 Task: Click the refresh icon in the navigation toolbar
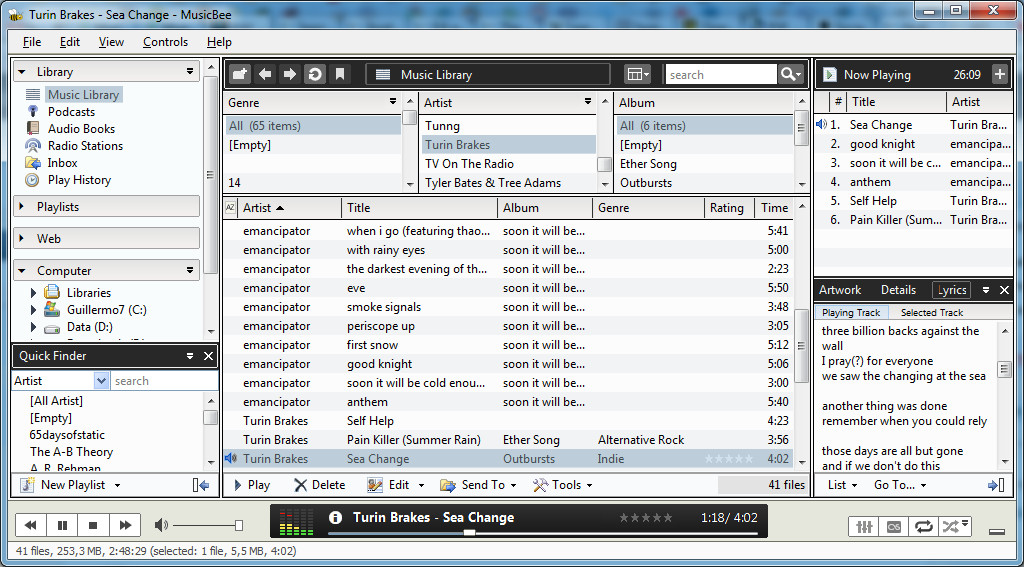point(315,74)
